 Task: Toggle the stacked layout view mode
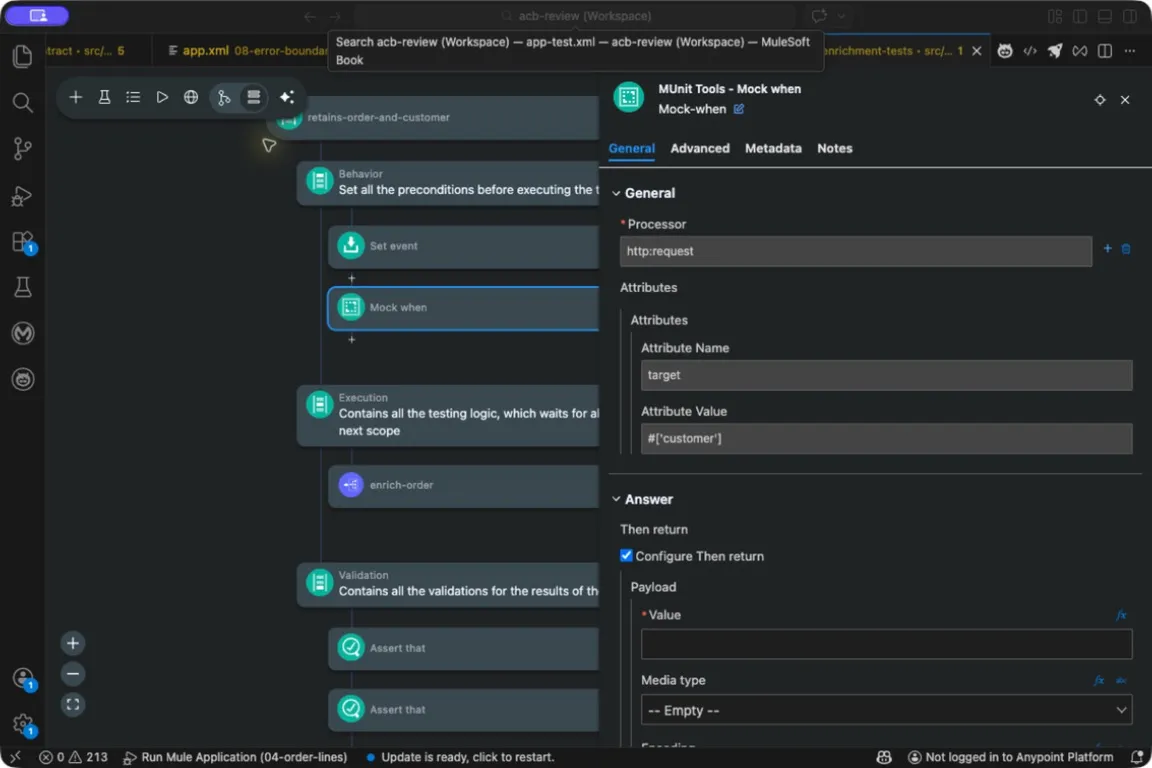[x=253, y=97]
